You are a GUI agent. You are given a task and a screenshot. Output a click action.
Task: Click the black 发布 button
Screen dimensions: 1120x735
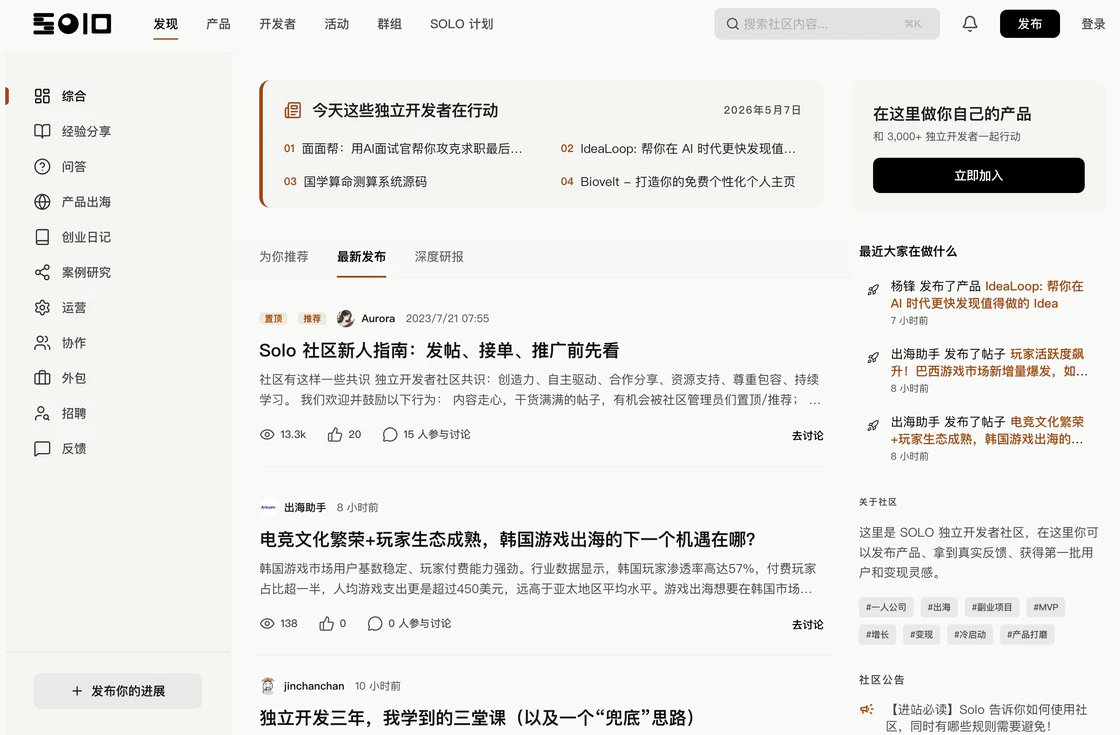(x=1029, y=24)
